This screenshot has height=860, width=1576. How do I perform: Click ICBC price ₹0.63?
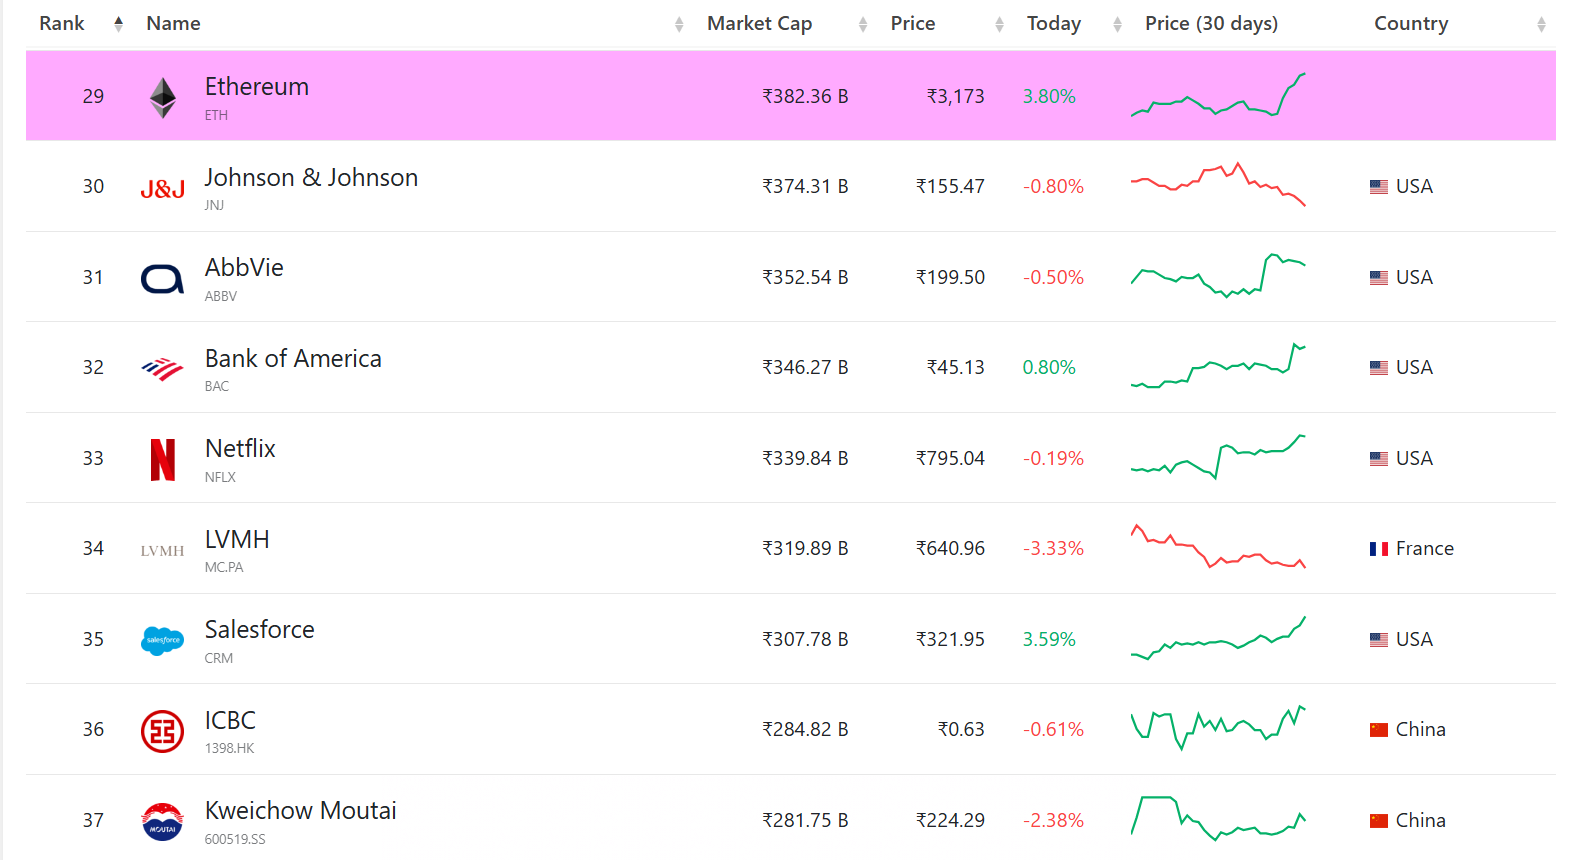[x=961, y=729]
